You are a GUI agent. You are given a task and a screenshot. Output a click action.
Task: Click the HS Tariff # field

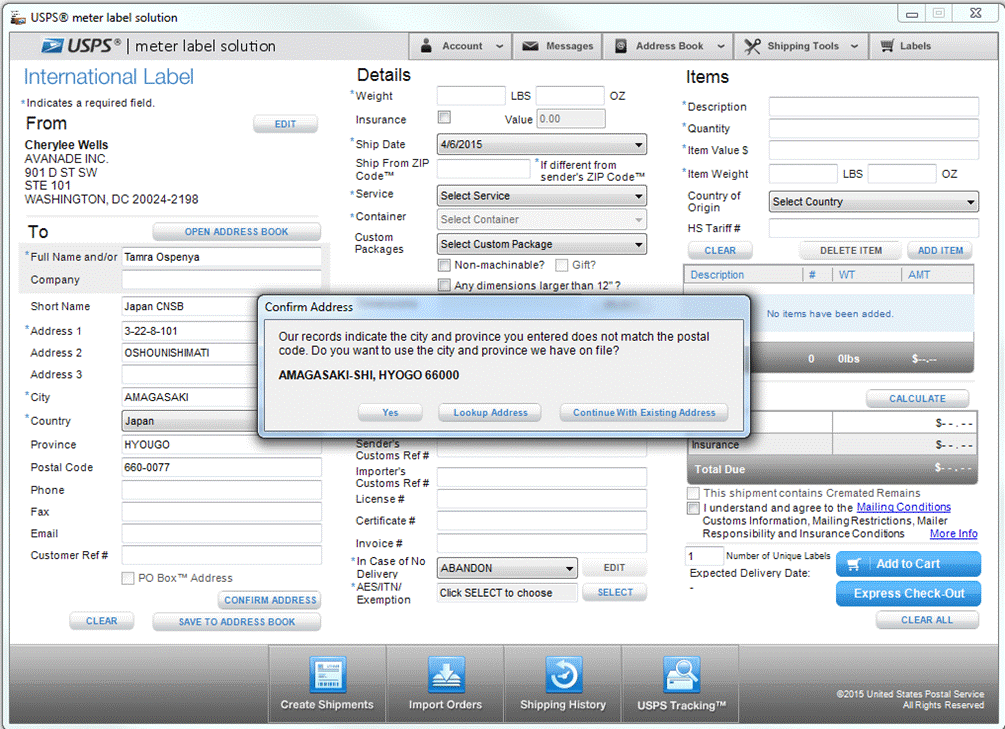[x=874, y=228]
